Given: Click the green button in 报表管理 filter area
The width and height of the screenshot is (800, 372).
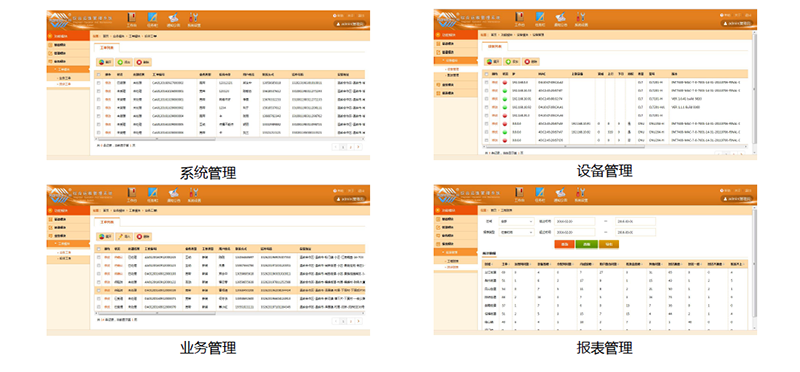Looking at the screenshot, I should point(586,244).
